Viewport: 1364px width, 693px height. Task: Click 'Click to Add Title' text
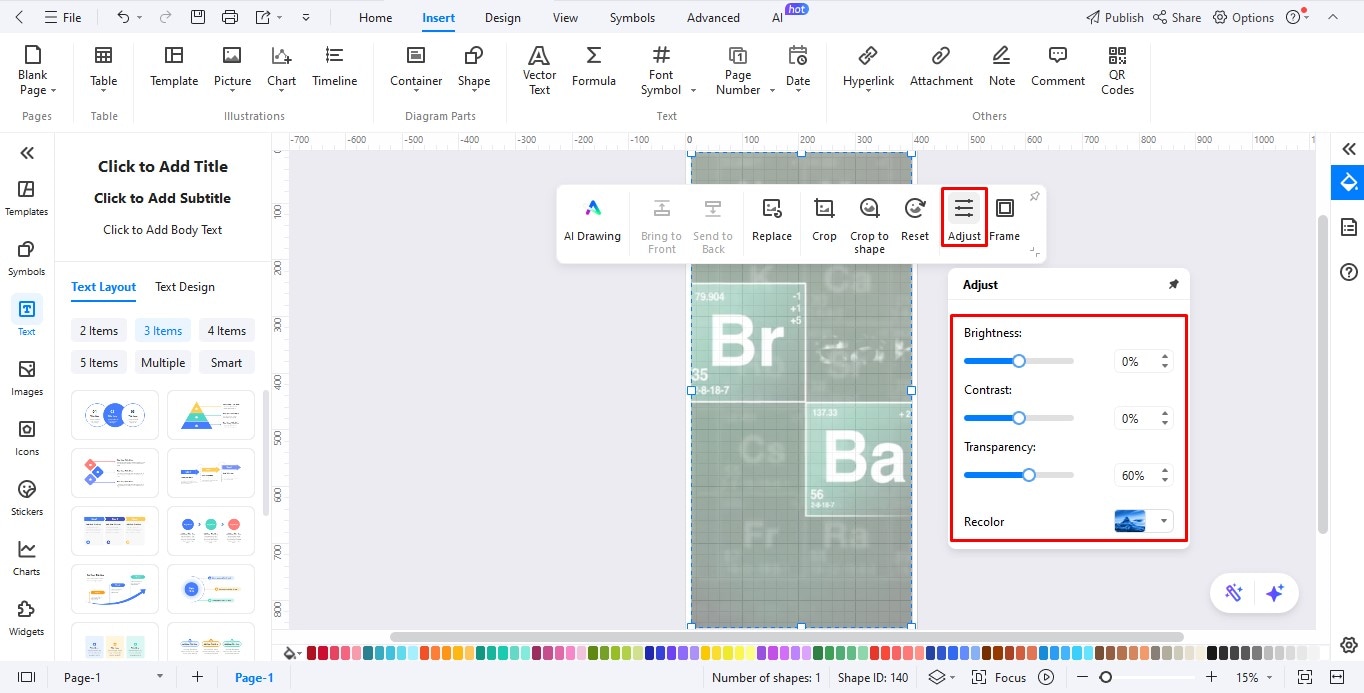pos(163,166)
